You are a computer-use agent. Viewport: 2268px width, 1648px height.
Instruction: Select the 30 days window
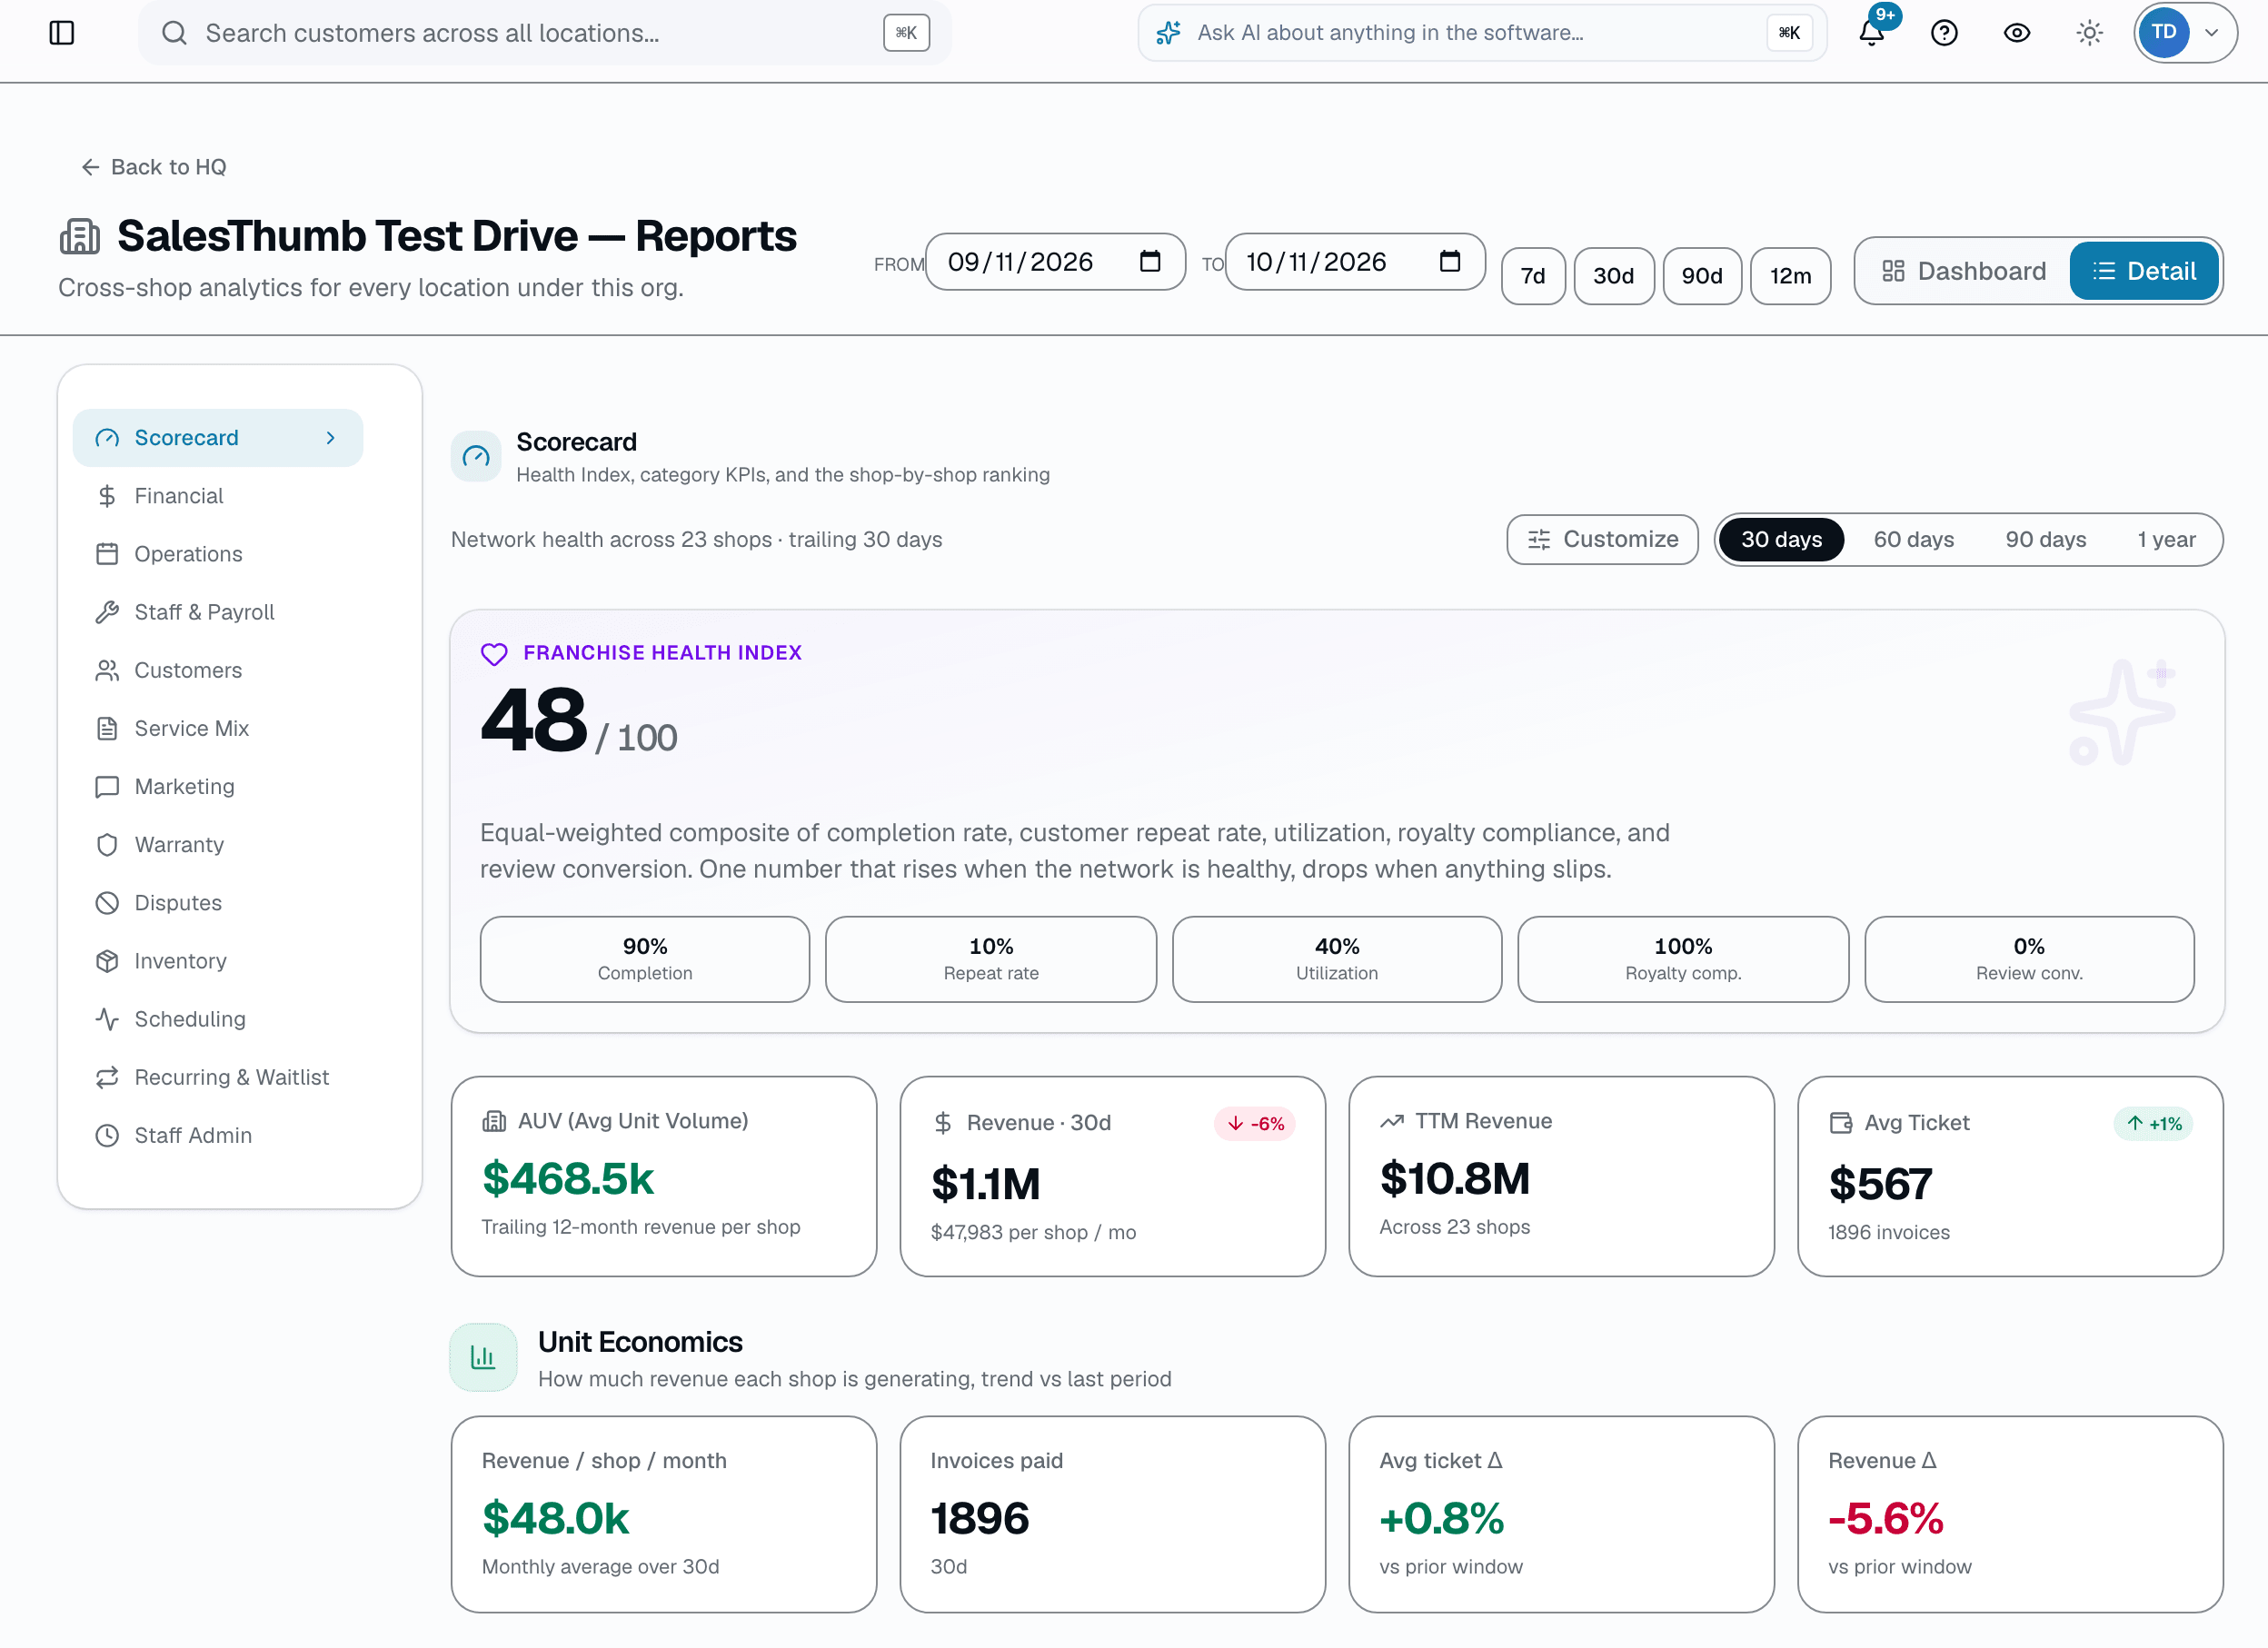tap(1781, 540)
